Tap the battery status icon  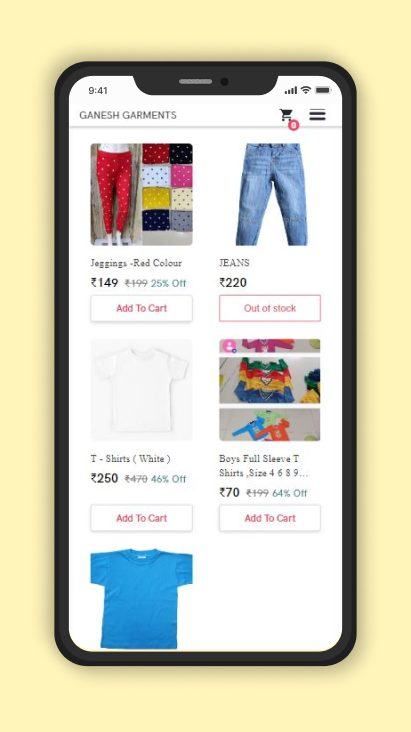point(323,90)
